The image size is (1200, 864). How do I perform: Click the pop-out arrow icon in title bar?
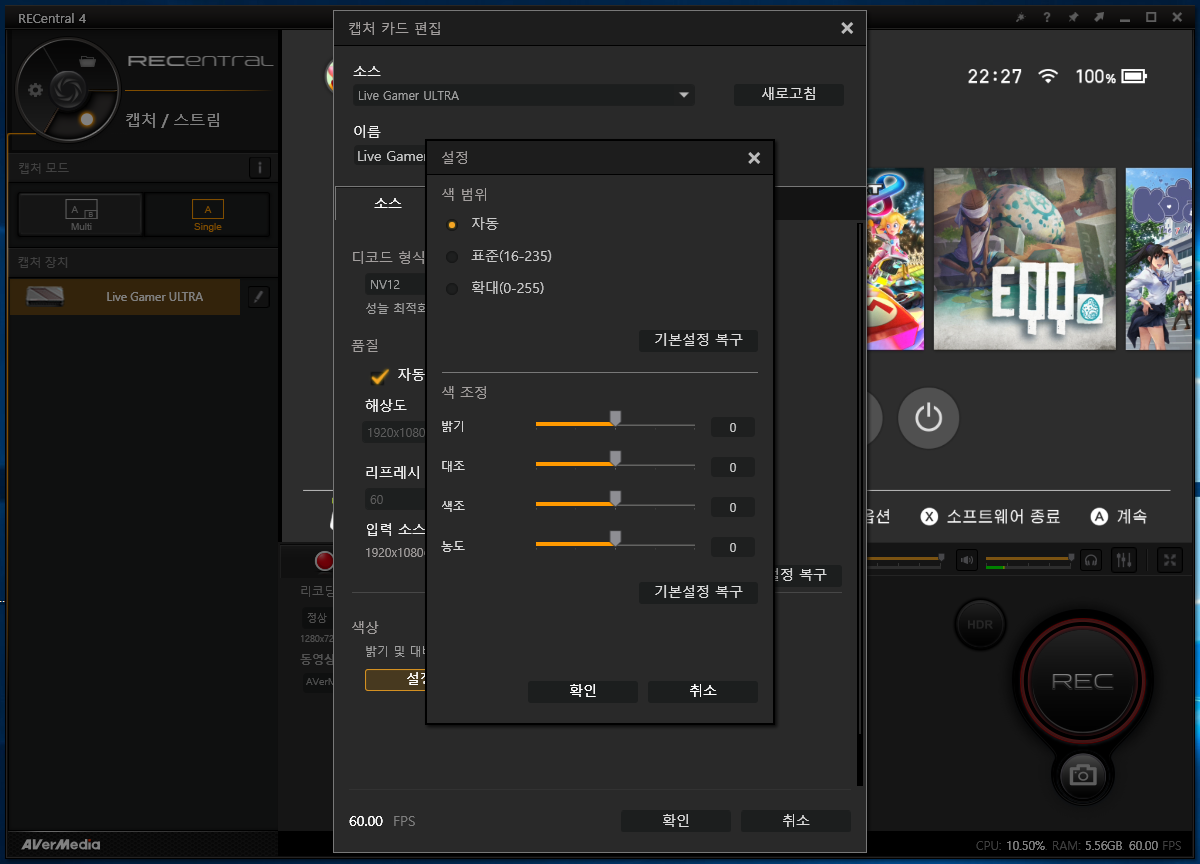coord(1099,17)
